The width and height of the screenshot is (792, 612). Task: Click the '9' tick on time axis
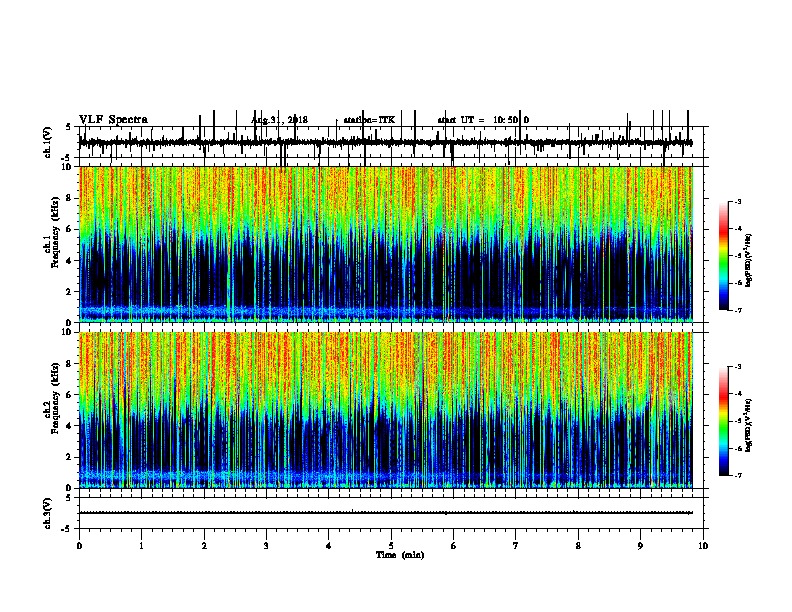tap(640, 545)
